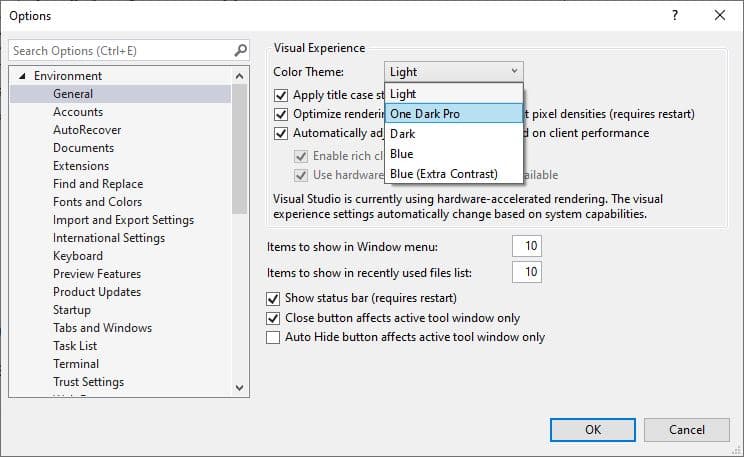Open Find and Replace settings
This screenshot has width=744, height=457.
(98, 184)
